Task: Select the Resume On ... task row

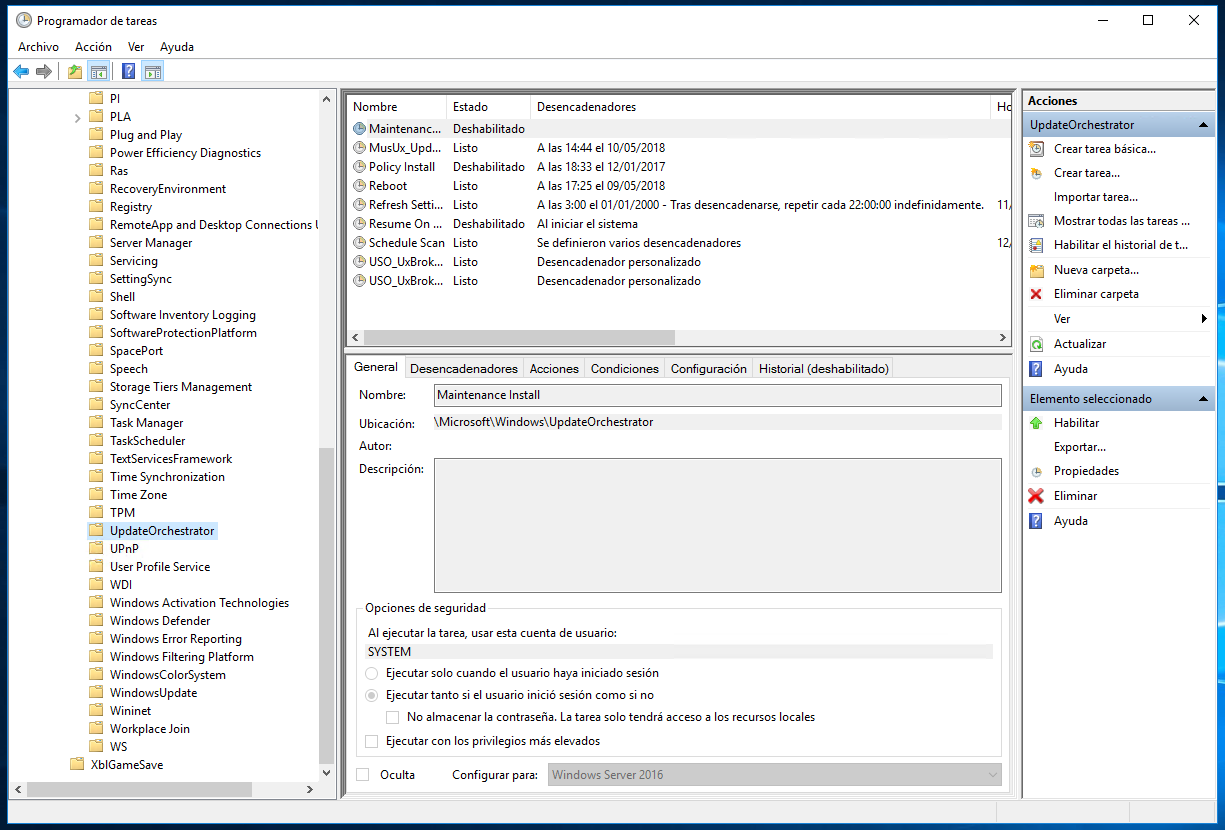Action: point(678,224)
